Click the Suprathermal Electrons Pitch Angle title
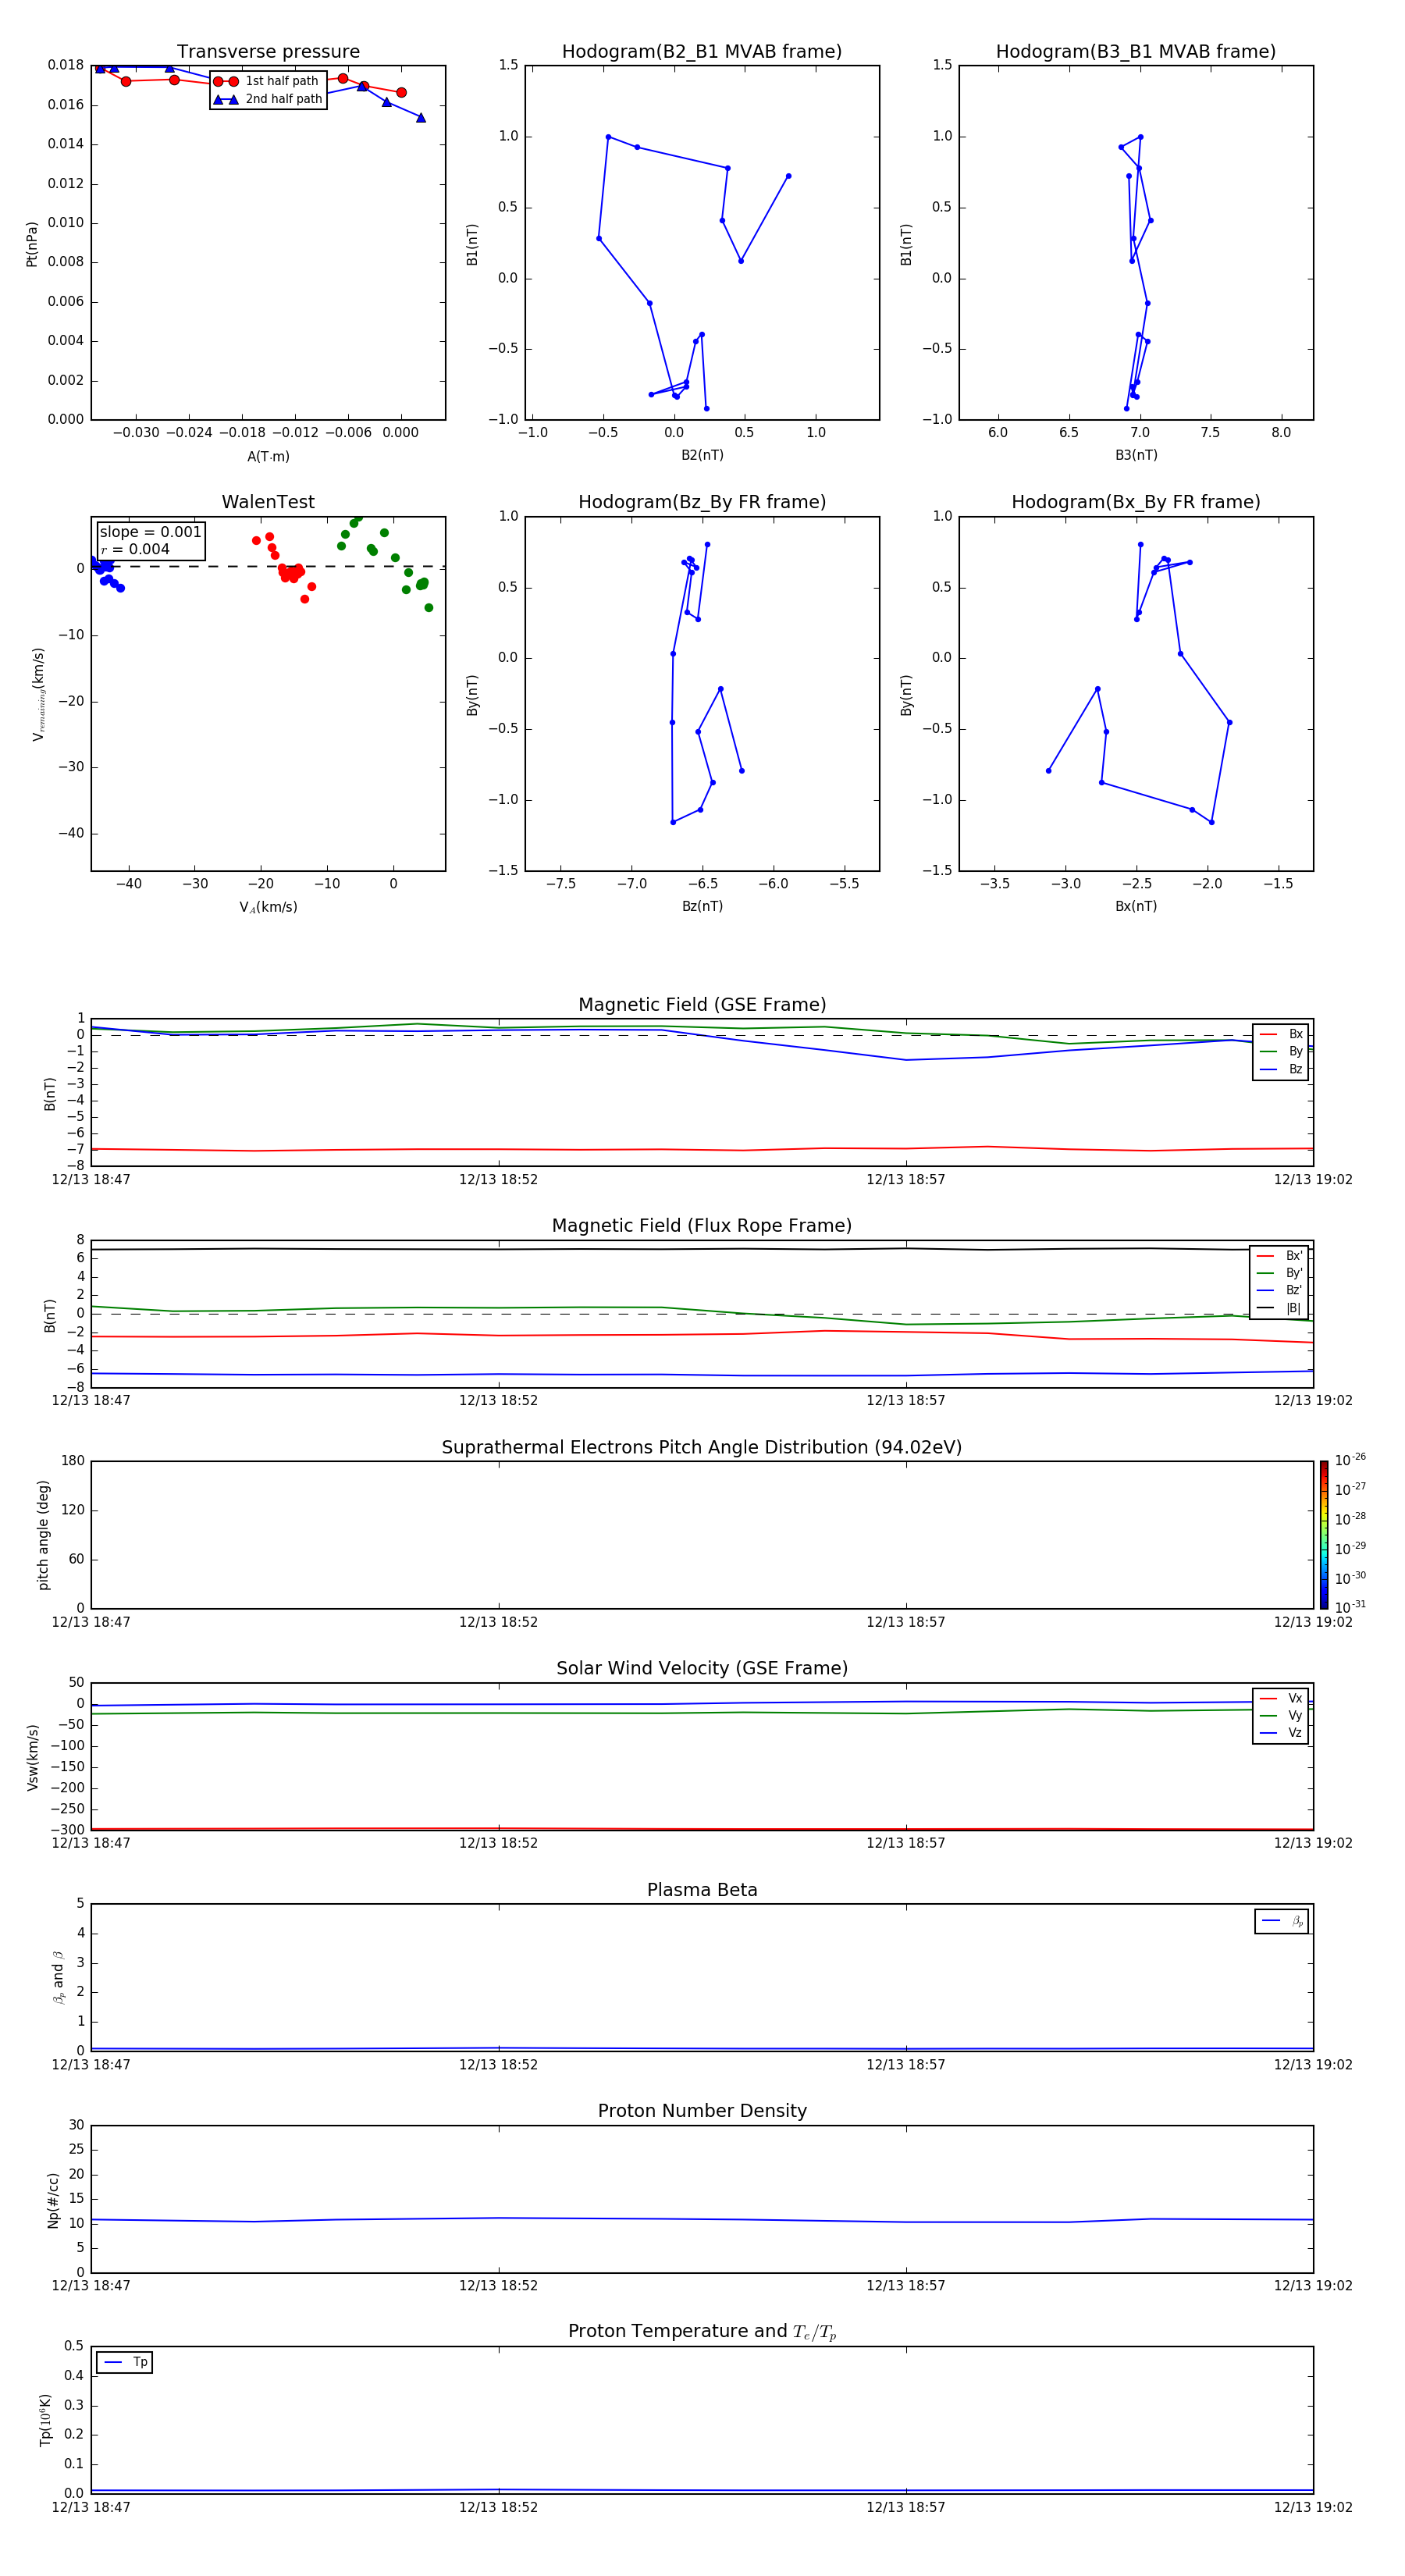This screenshot has width=1405, height=2576. pos(702,1447)
